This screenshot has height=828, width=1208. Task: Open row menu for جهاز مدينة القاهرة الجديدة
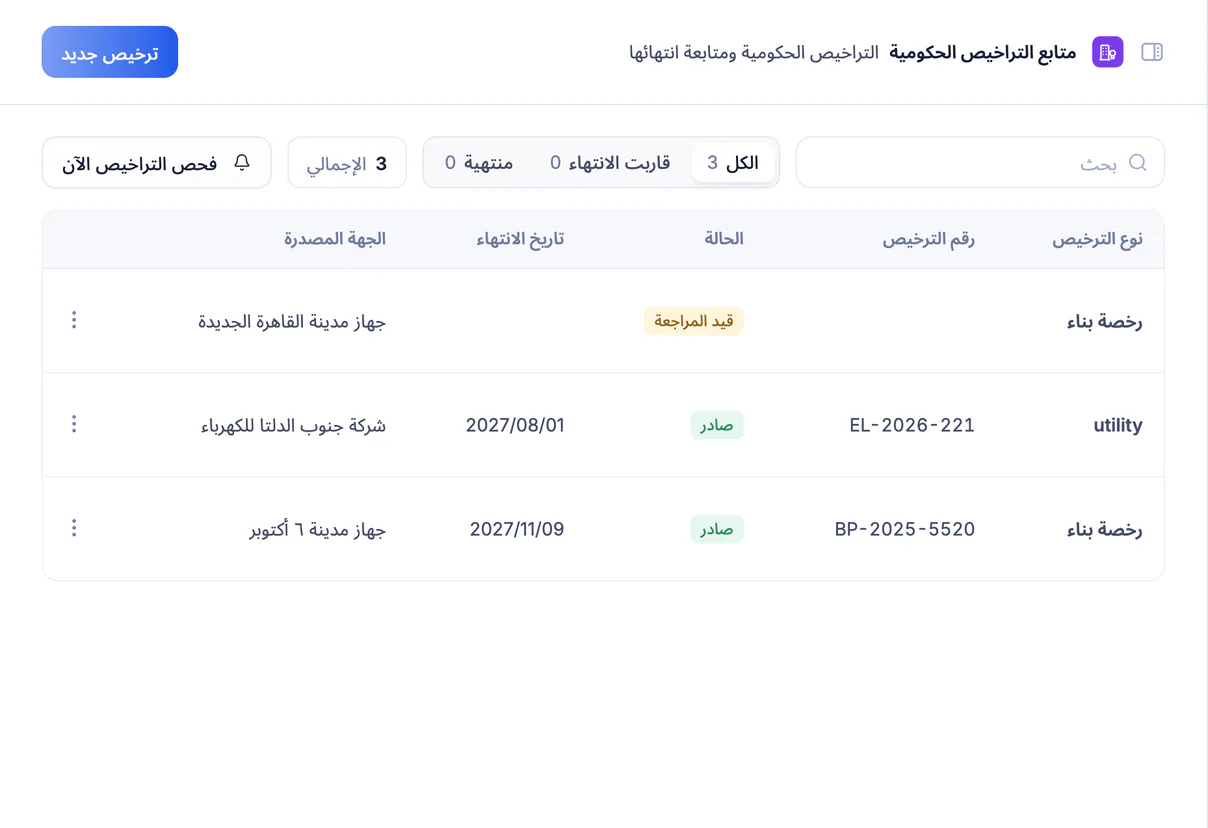(x=74, y=320)
